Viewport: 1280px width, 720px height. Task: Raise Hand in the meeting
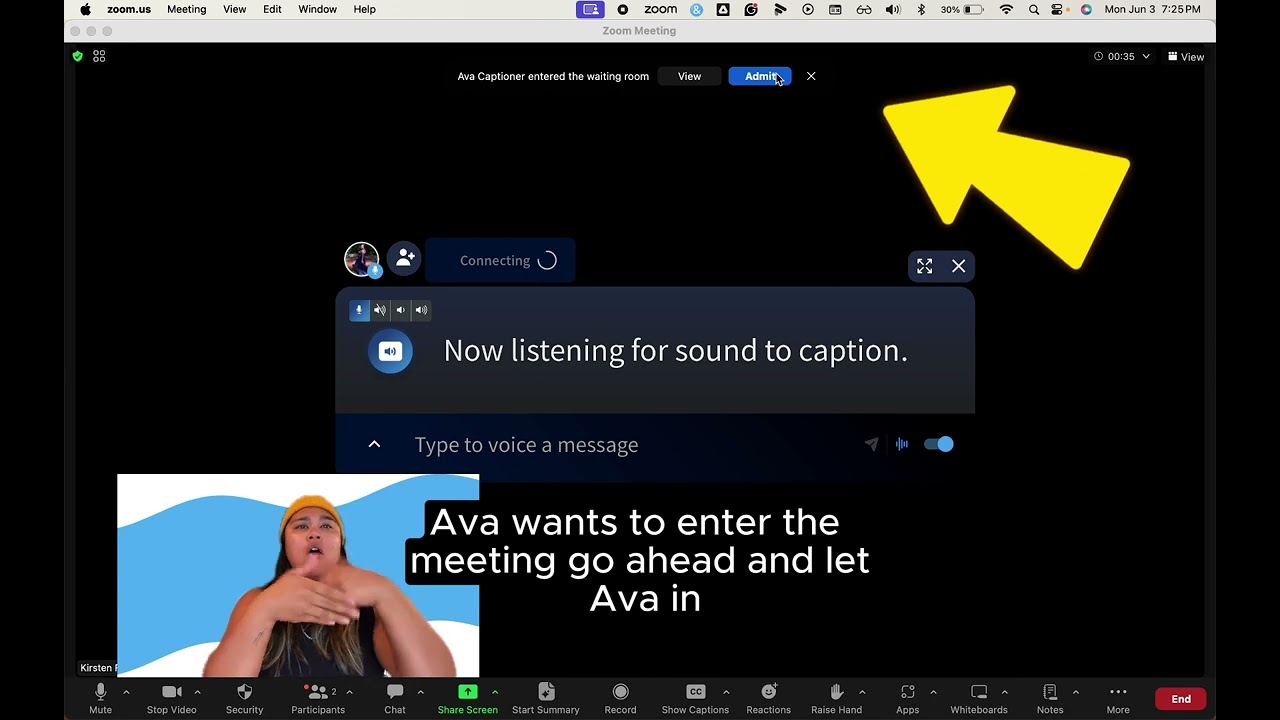point(836,698)
